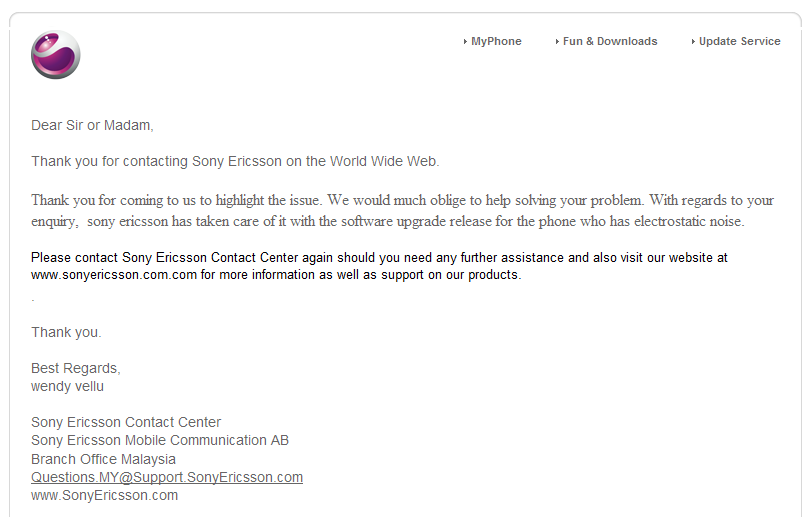Open the Questions.MY@Support.SonyEricsson.com email link
The height and width of the screenshot is (517, 810).
coord(167,477)
